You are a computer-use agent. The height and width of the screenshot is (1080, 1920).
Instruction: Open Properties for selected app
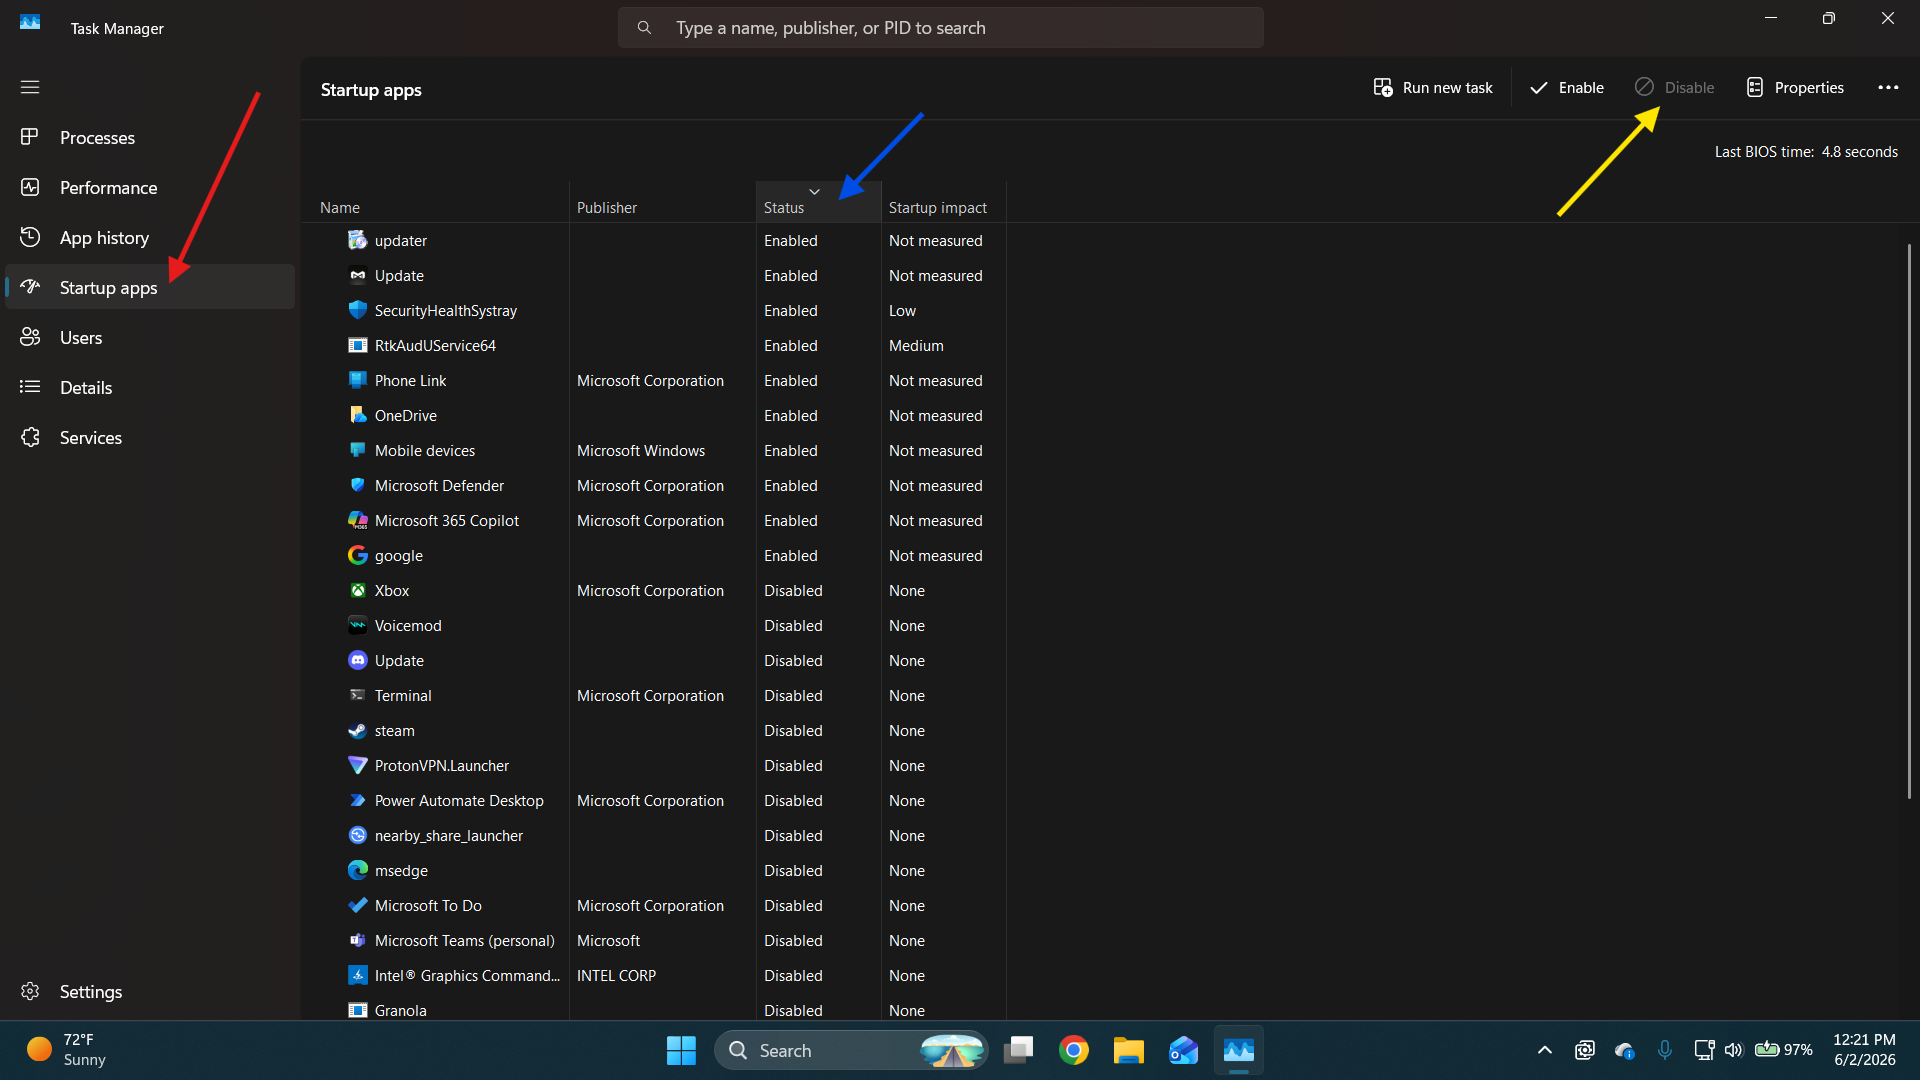[x=1795, y=88]
